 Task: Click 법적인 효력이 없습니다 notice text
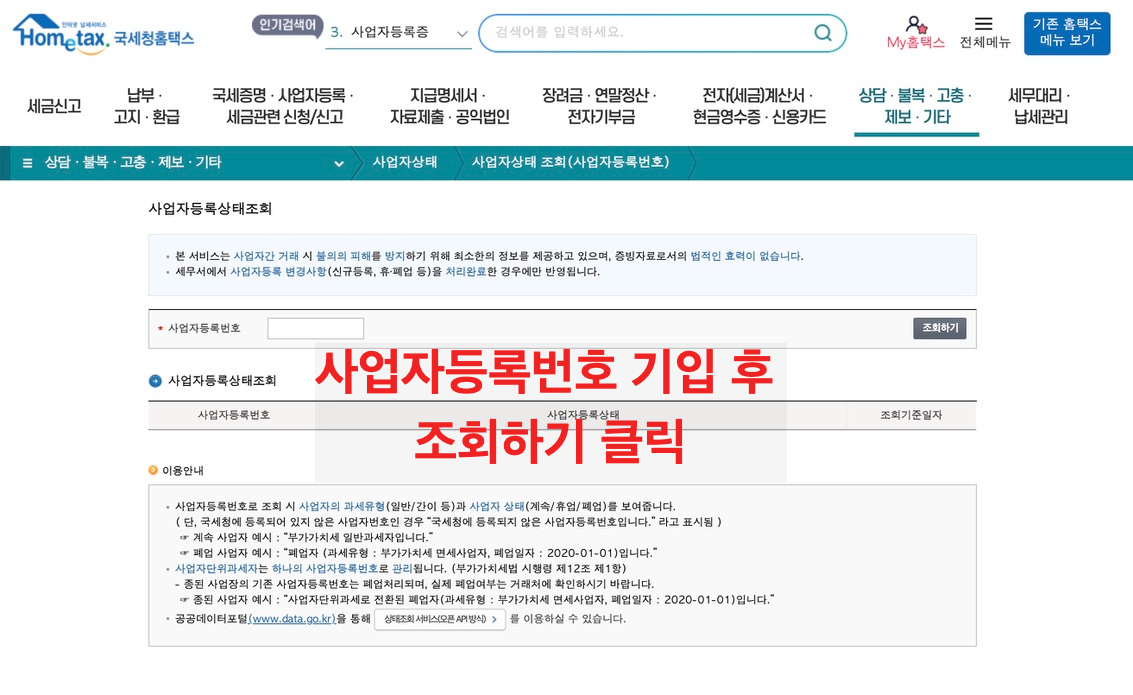[x=745, y=256]
